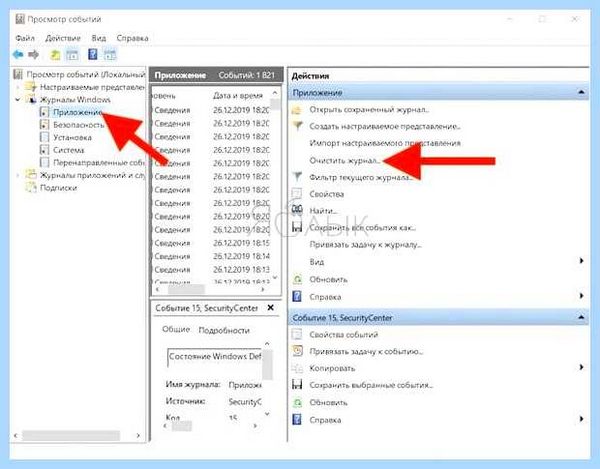This screenshot has width=600, height=469.
Task: Click Обновить in Приложение actions section
Action: click(x=328, y=280)
